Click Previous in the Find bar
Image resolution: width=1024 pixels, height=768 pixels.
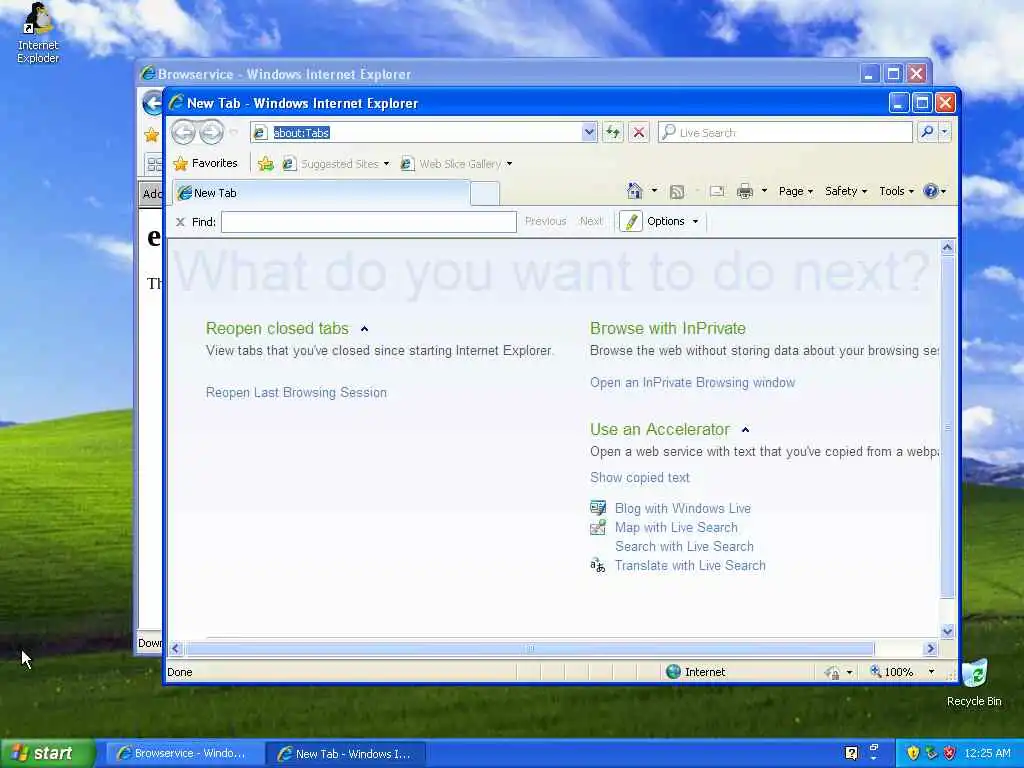(x=545, y=221)
